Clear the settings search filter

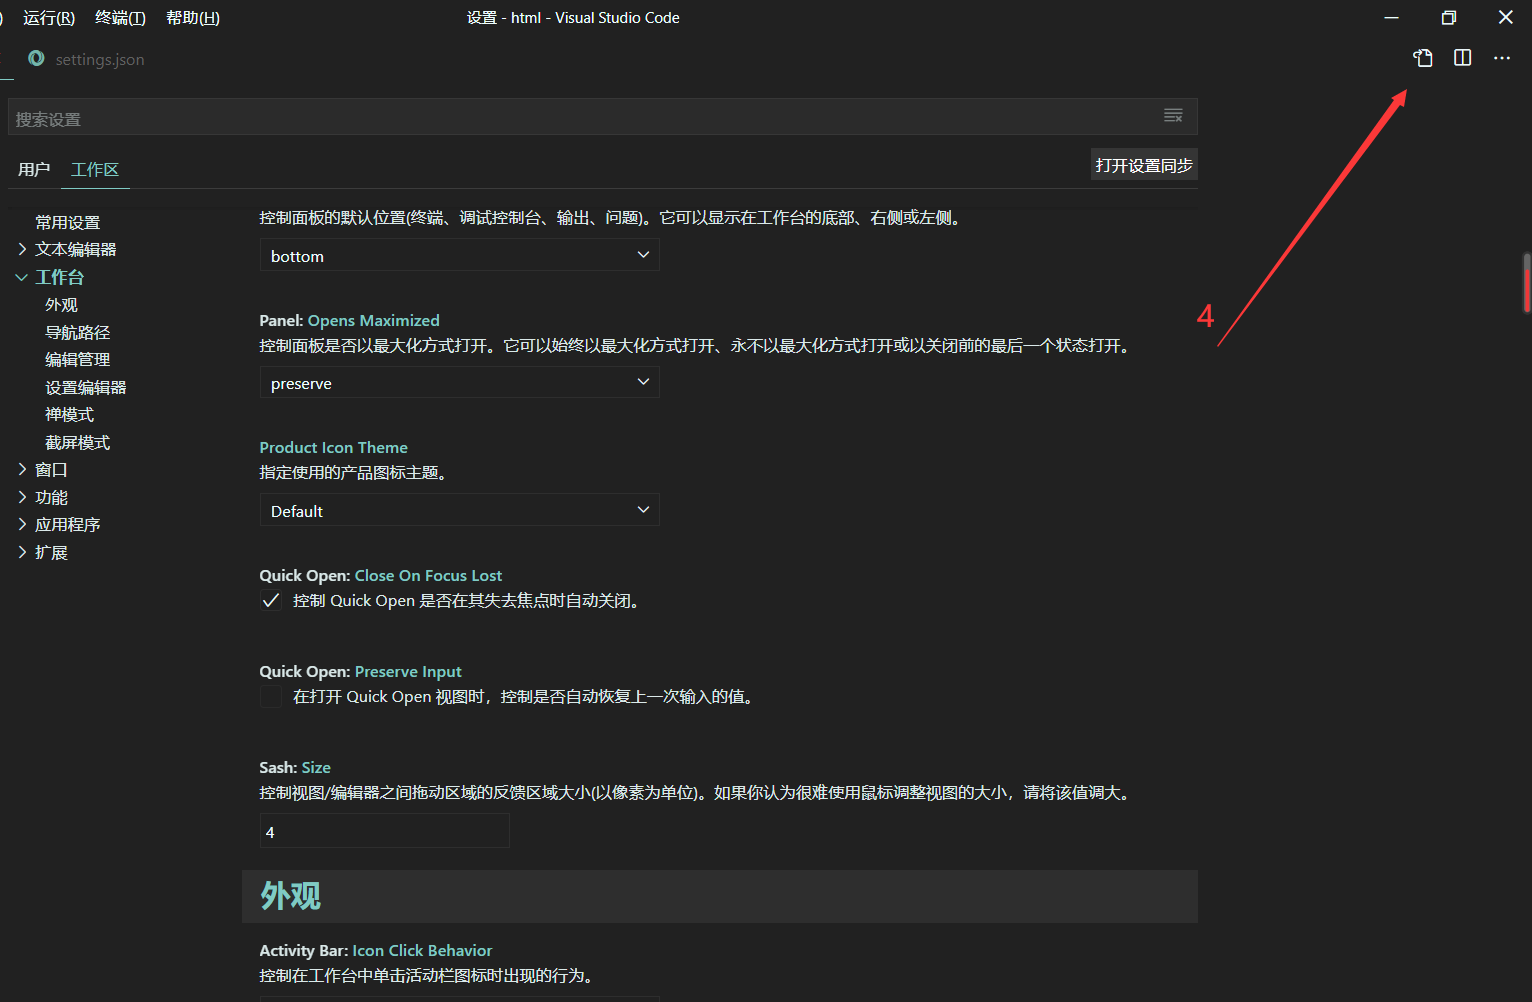[x=1172, y=115]
